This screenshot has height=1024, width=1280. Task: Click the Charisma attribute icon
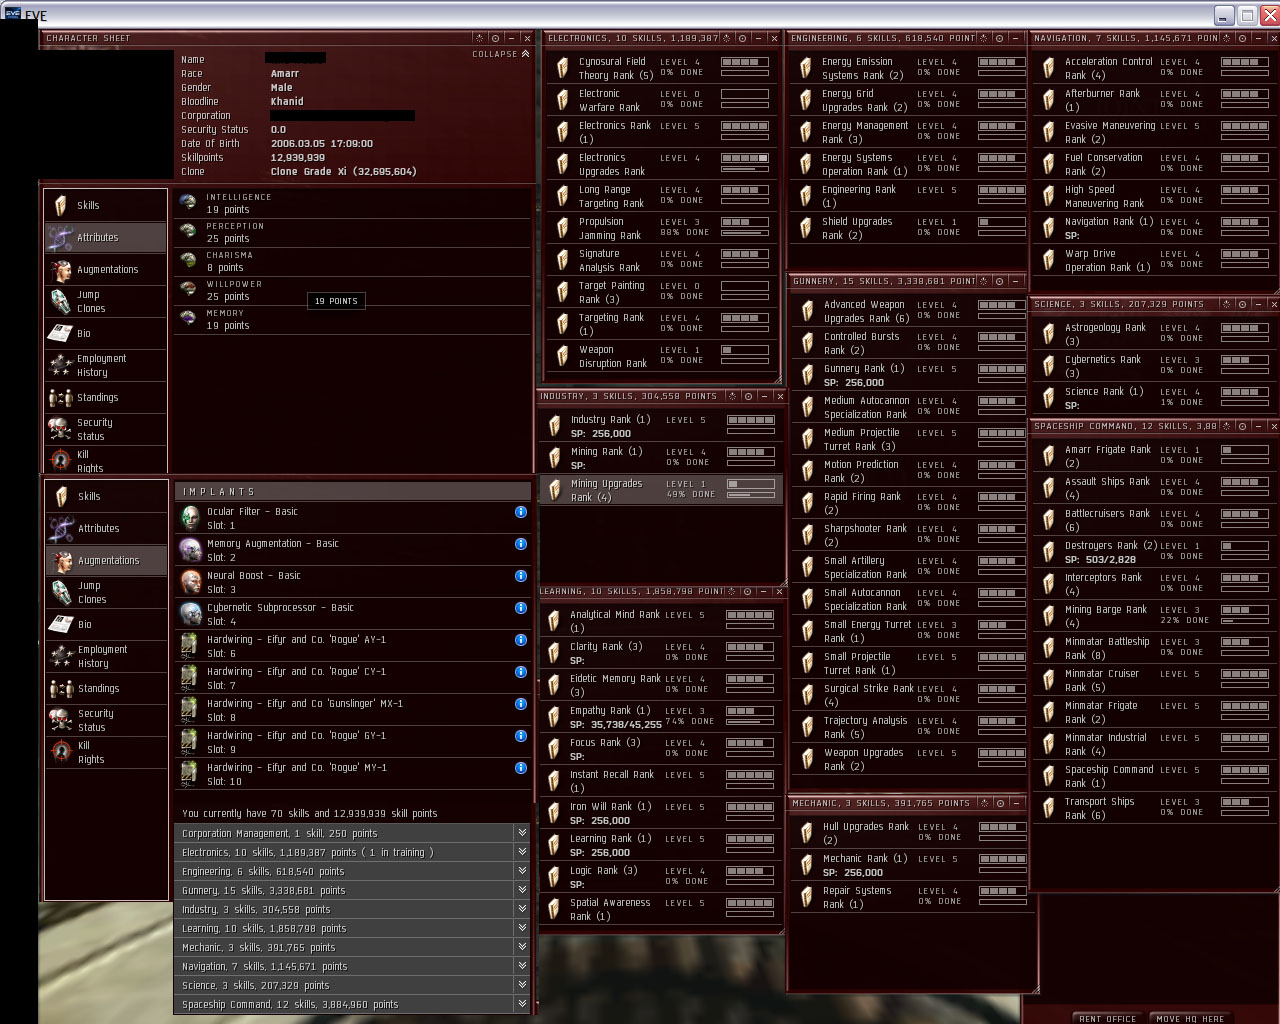coord(188,261)
